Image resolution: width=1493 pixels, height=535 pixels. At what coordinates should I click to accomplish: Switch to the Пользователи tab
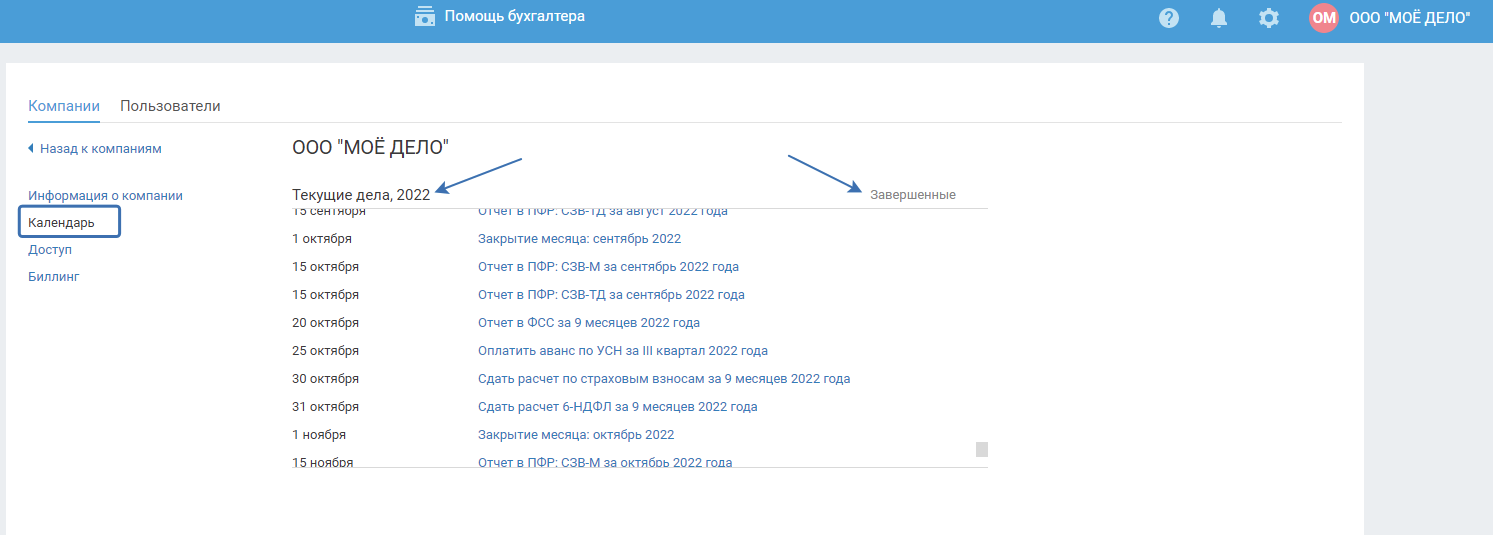170,106
